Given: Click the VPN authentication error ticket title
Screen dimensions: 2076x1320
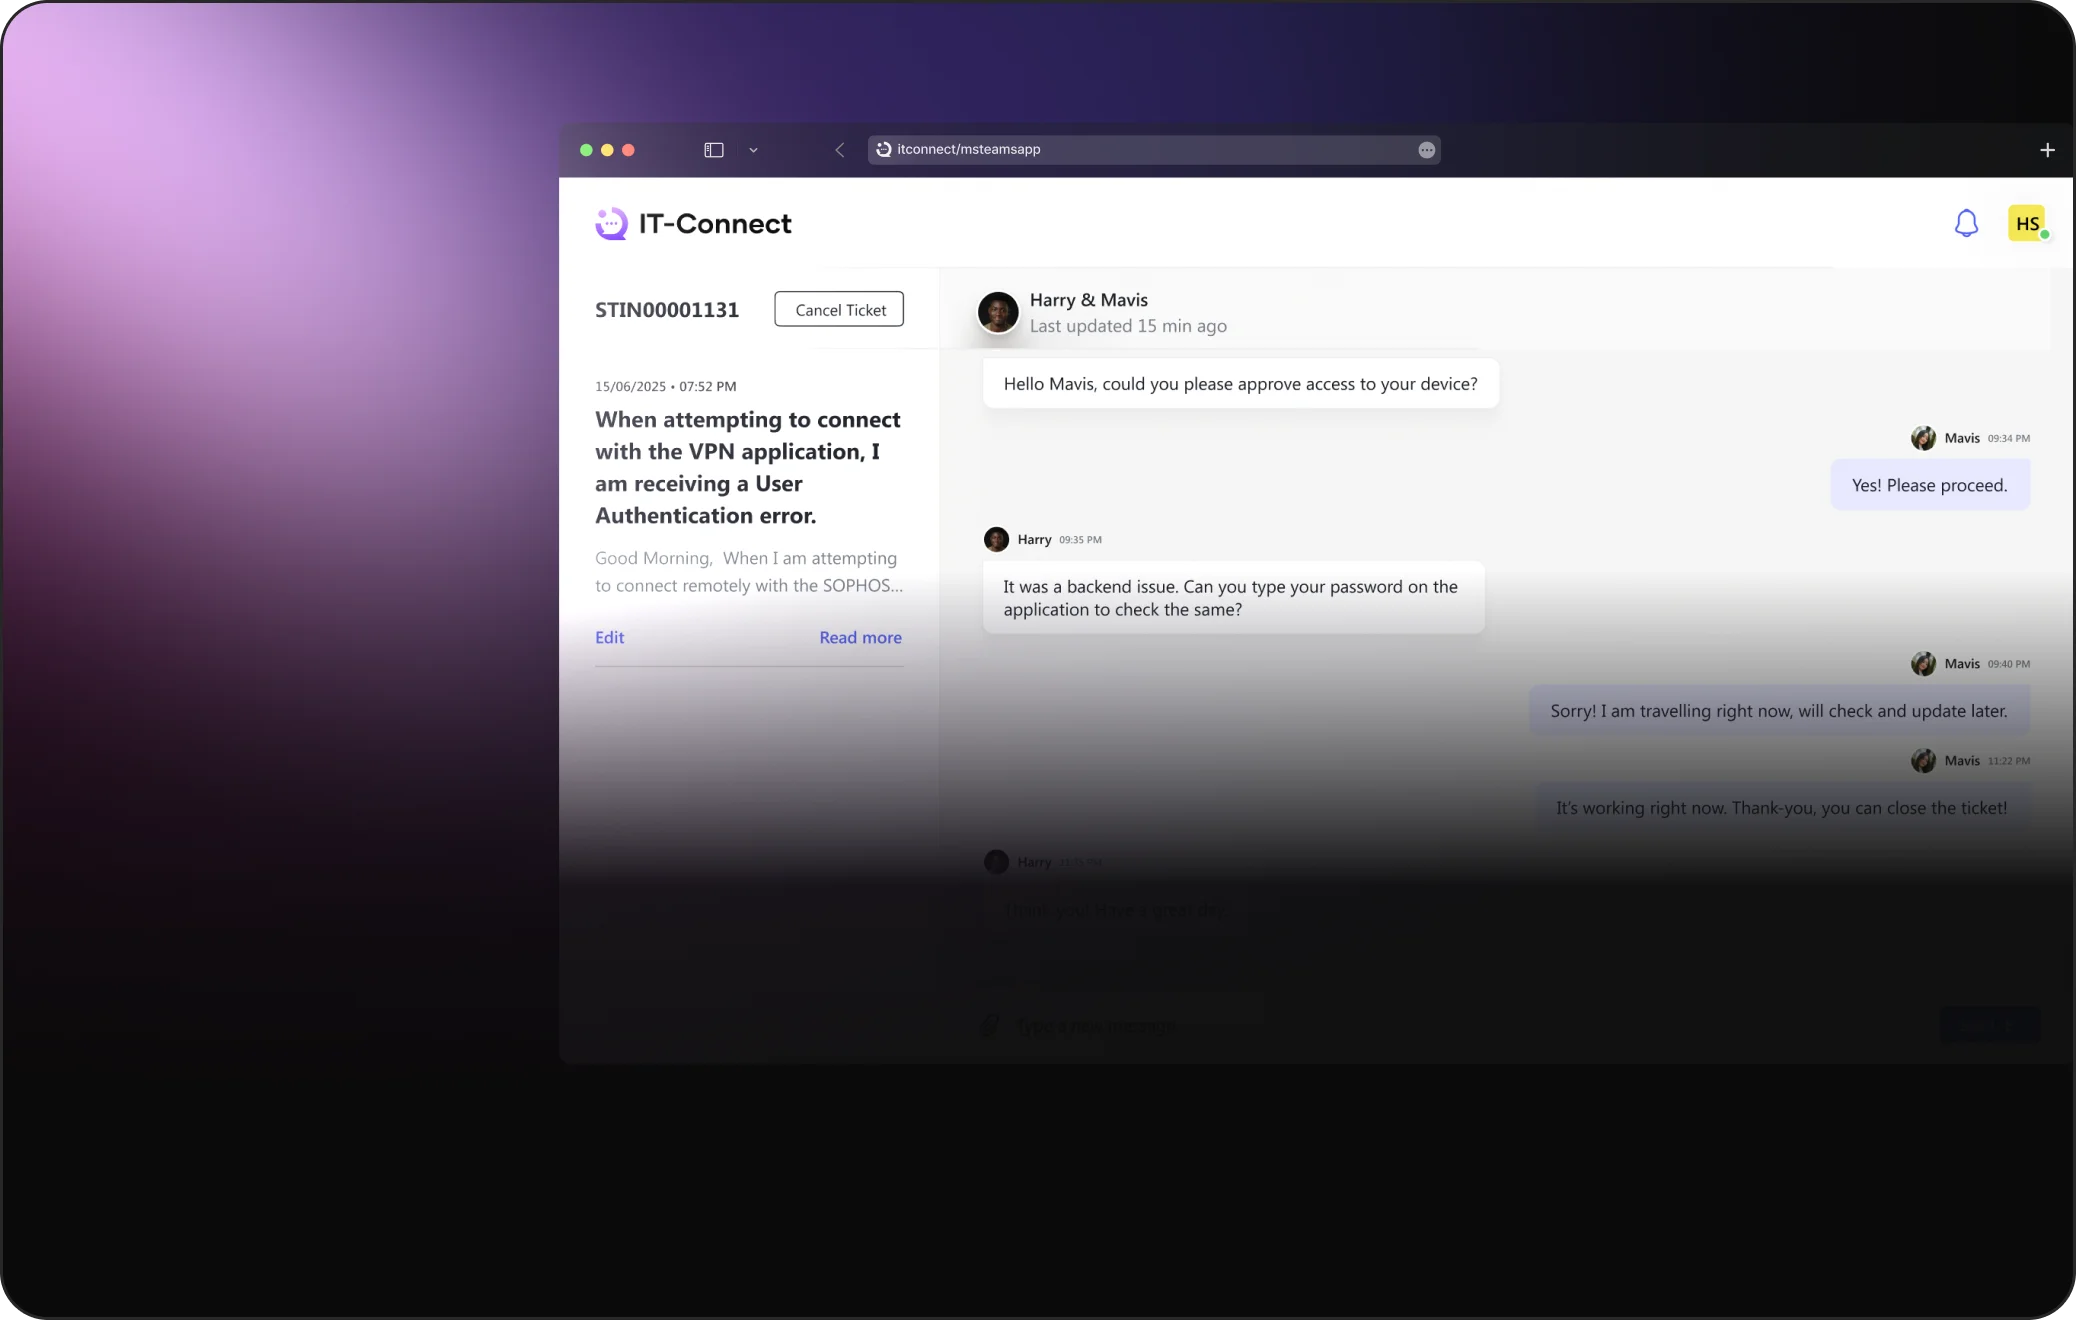Looking at the screenshot, I should (x=748, y=467).
